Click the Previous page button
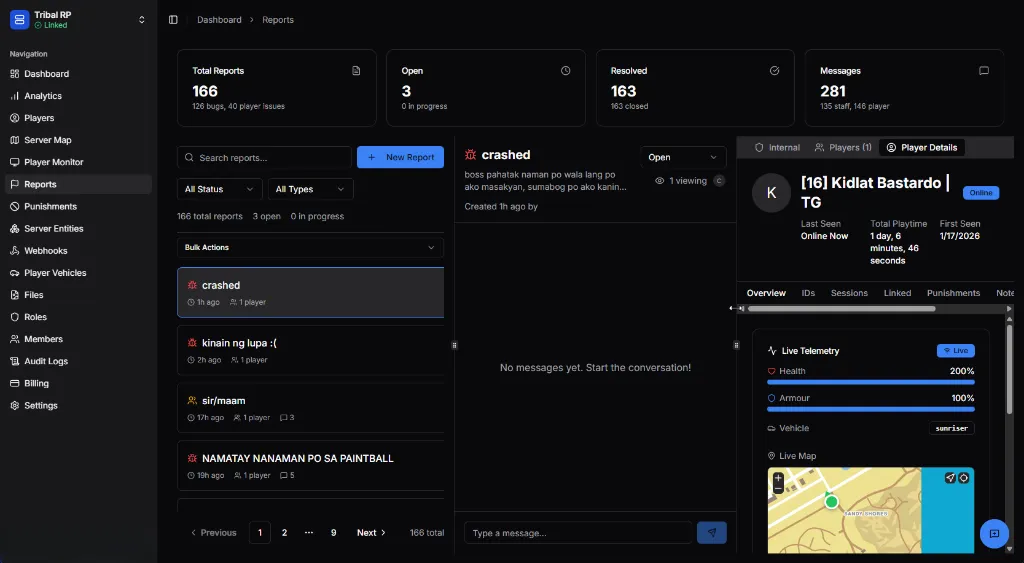This screenshot has height=563, width=1024. [x=214, y=533]
